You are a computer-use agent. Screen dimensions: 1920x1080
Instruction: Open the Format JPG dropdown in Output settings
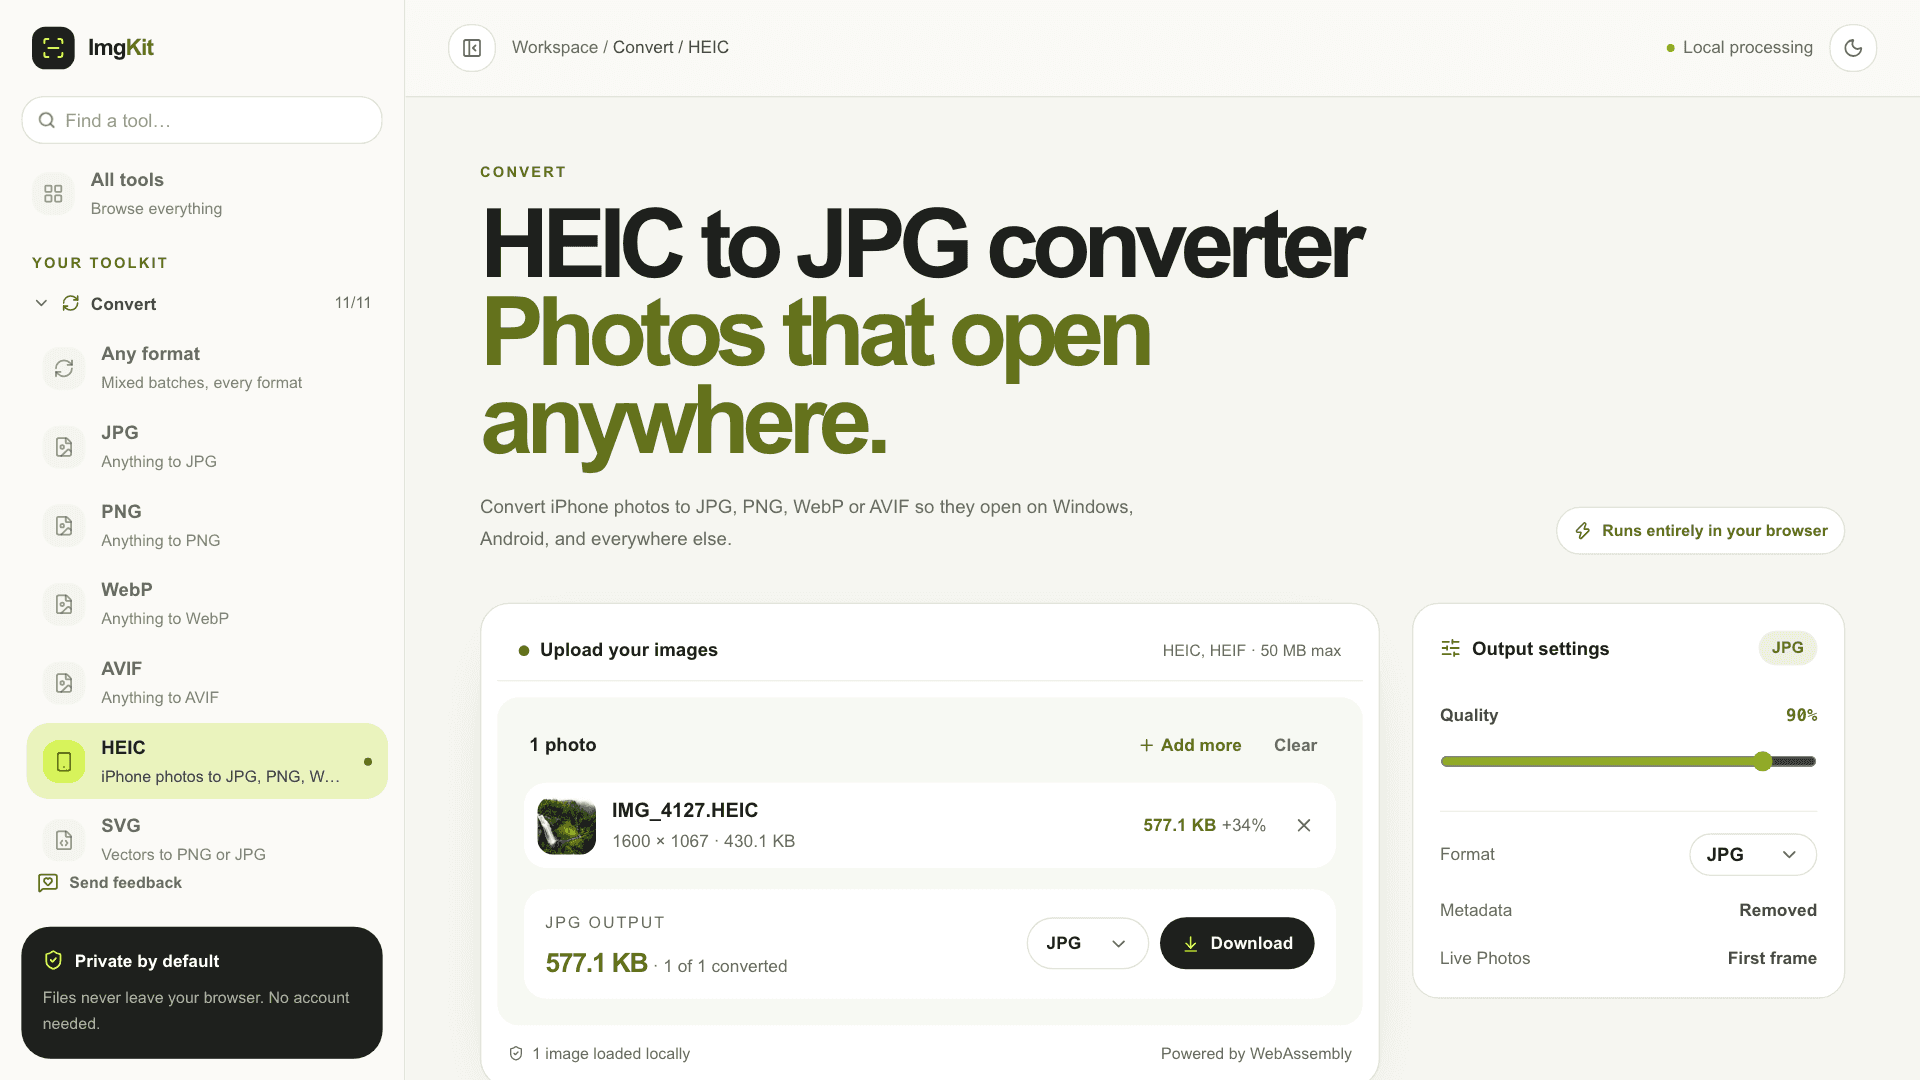click(1753, 855)
